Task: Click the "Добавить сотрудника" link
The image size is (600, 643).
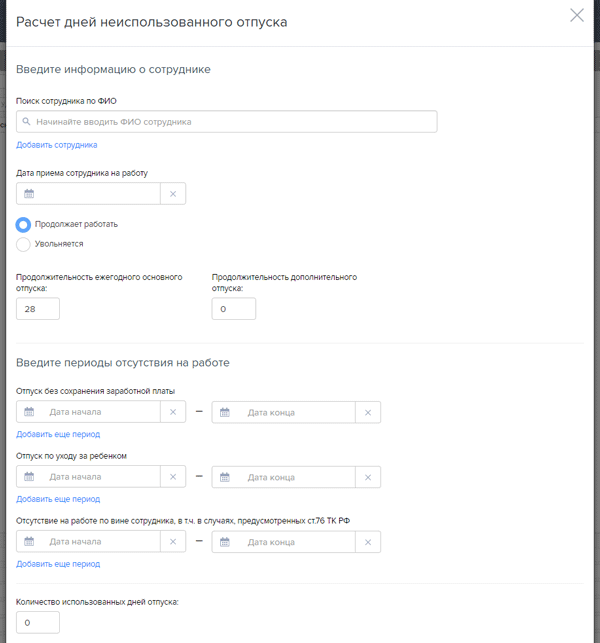Action: click(56, 145)
